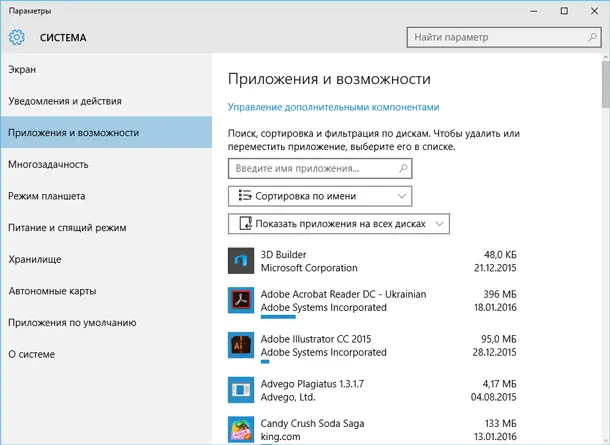Click the disk icon in Показать приложения на всех дисках
610x445 pixels.
pos(245,224)
